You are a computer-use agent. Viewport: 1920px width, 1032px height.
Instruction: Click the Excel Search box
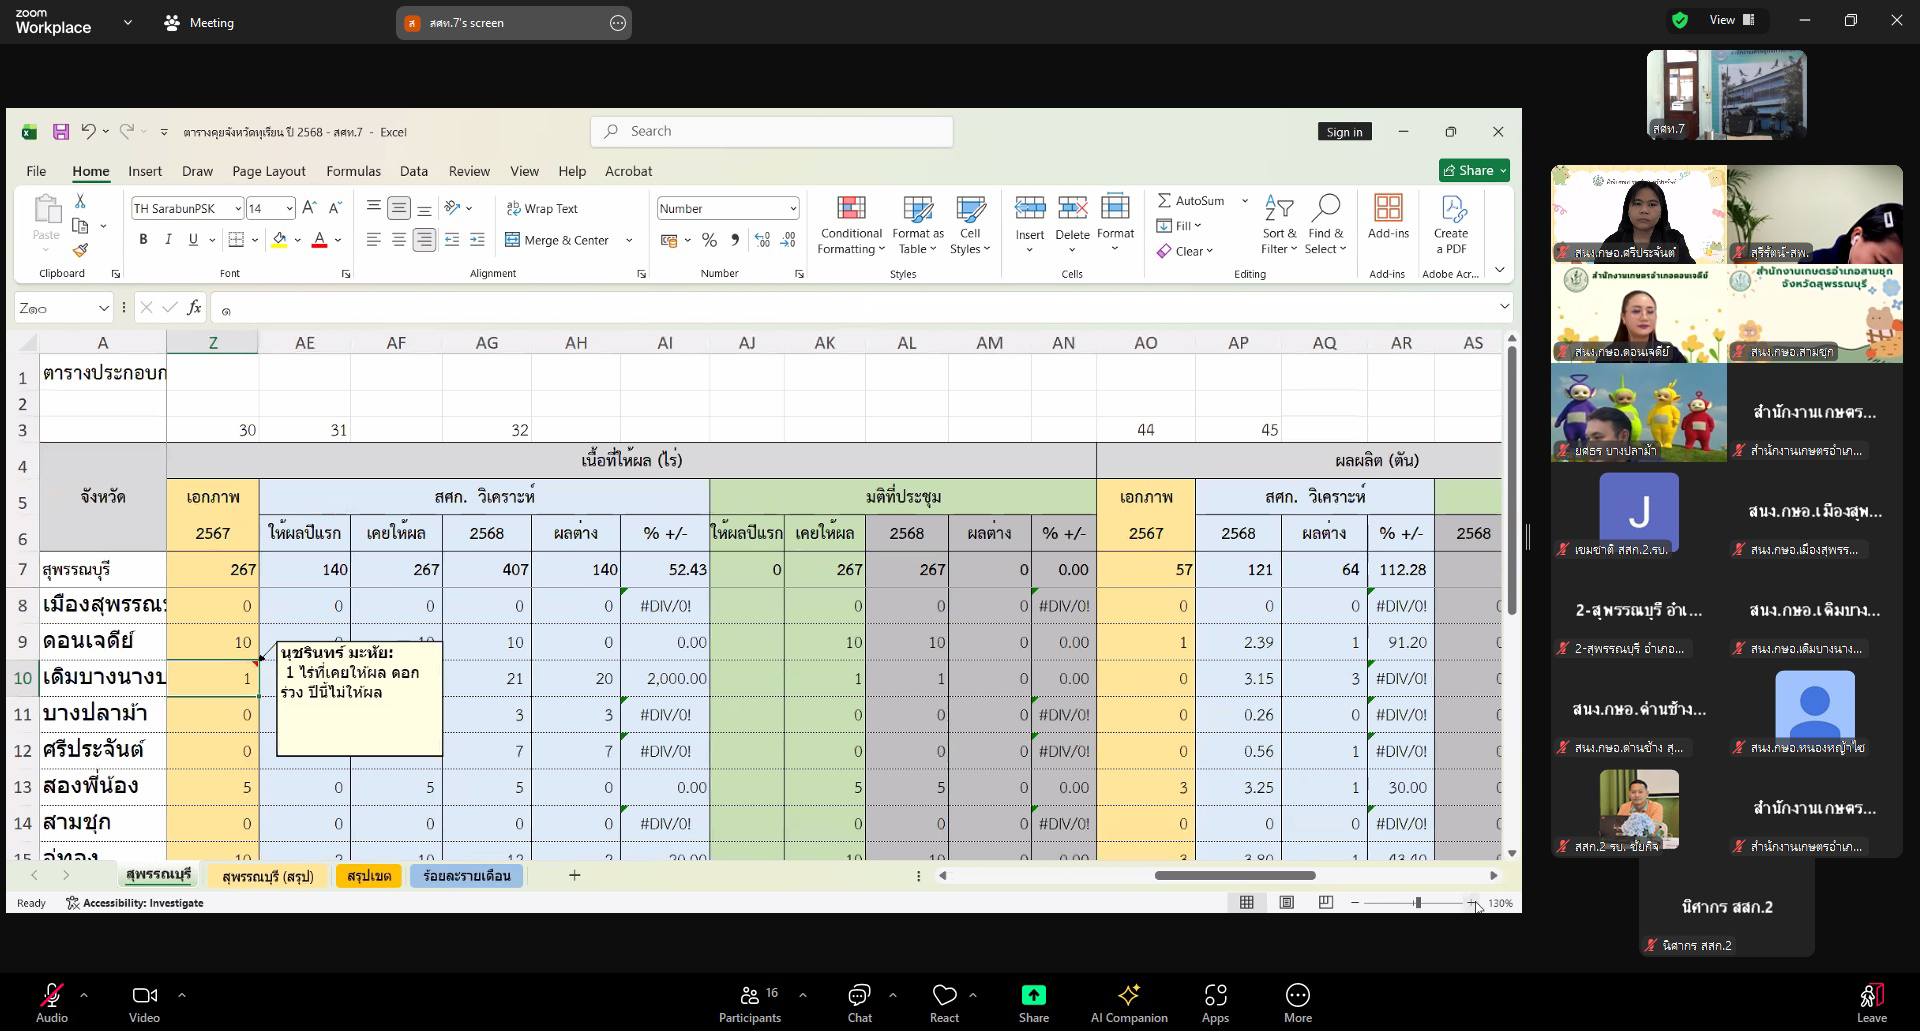(771, 132)
